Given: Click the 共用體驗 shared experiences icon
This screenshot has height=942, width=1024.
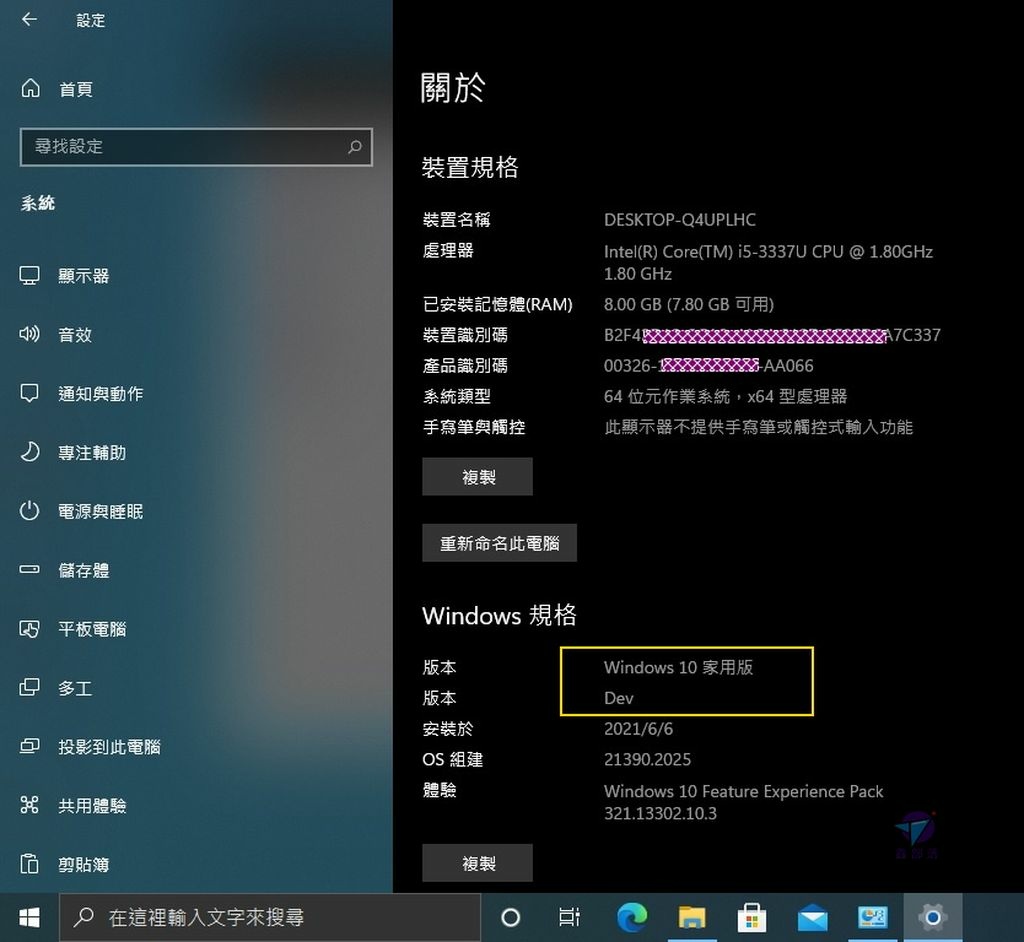Looking at the screenshot, I should point(29,805).
